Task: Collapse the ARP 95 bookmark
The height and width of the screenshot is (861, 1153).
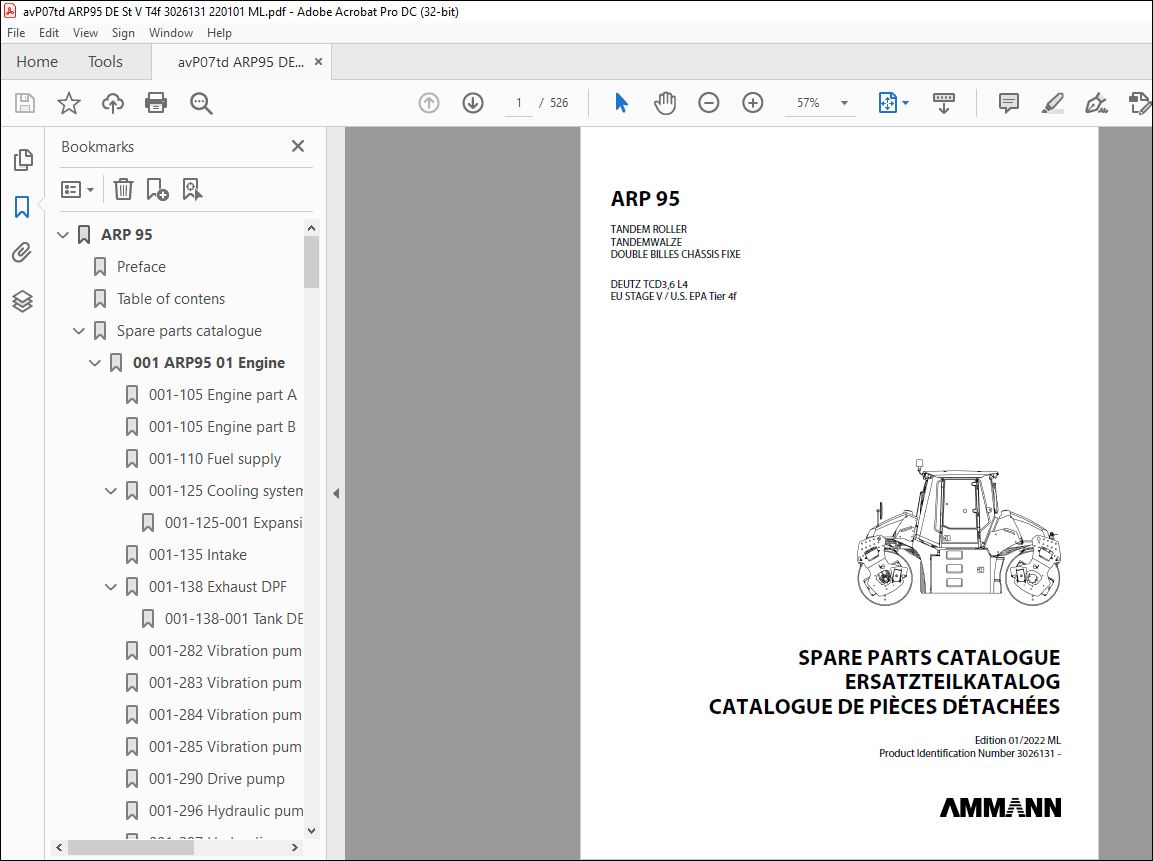Action: (x=63, y=235)
